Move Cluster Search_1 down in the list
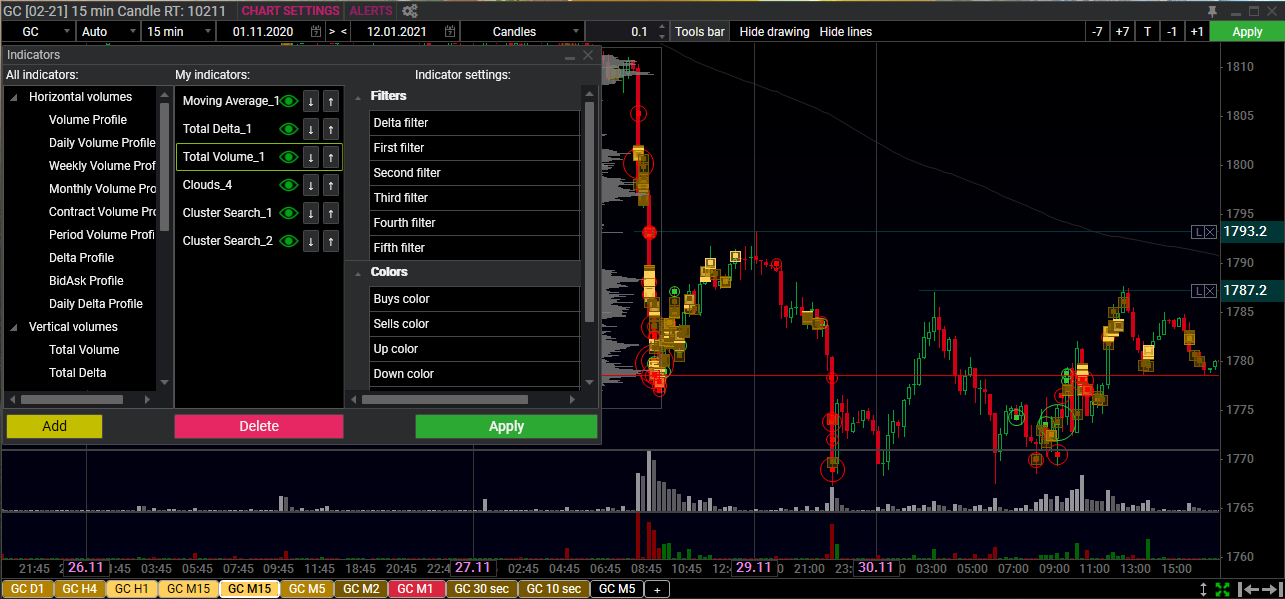Screen dimensions: 1285x599 [x=311, y=213]
